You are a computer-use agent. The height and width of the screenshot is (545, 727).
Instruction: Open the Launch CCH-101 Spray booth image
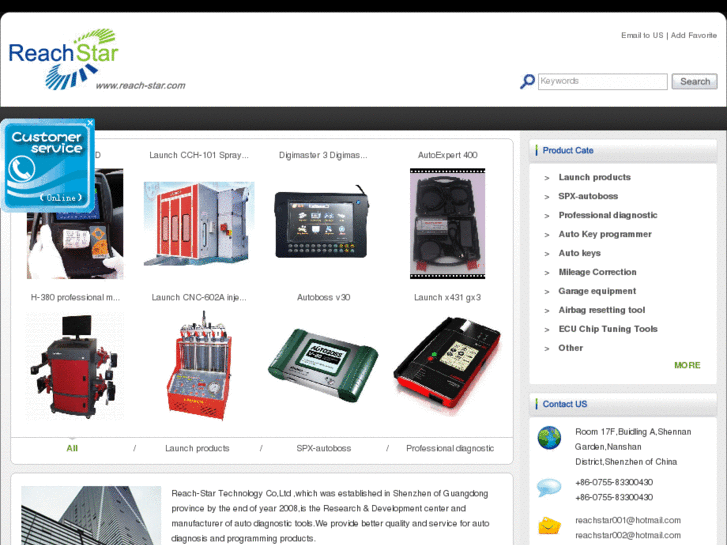(199, 224)
